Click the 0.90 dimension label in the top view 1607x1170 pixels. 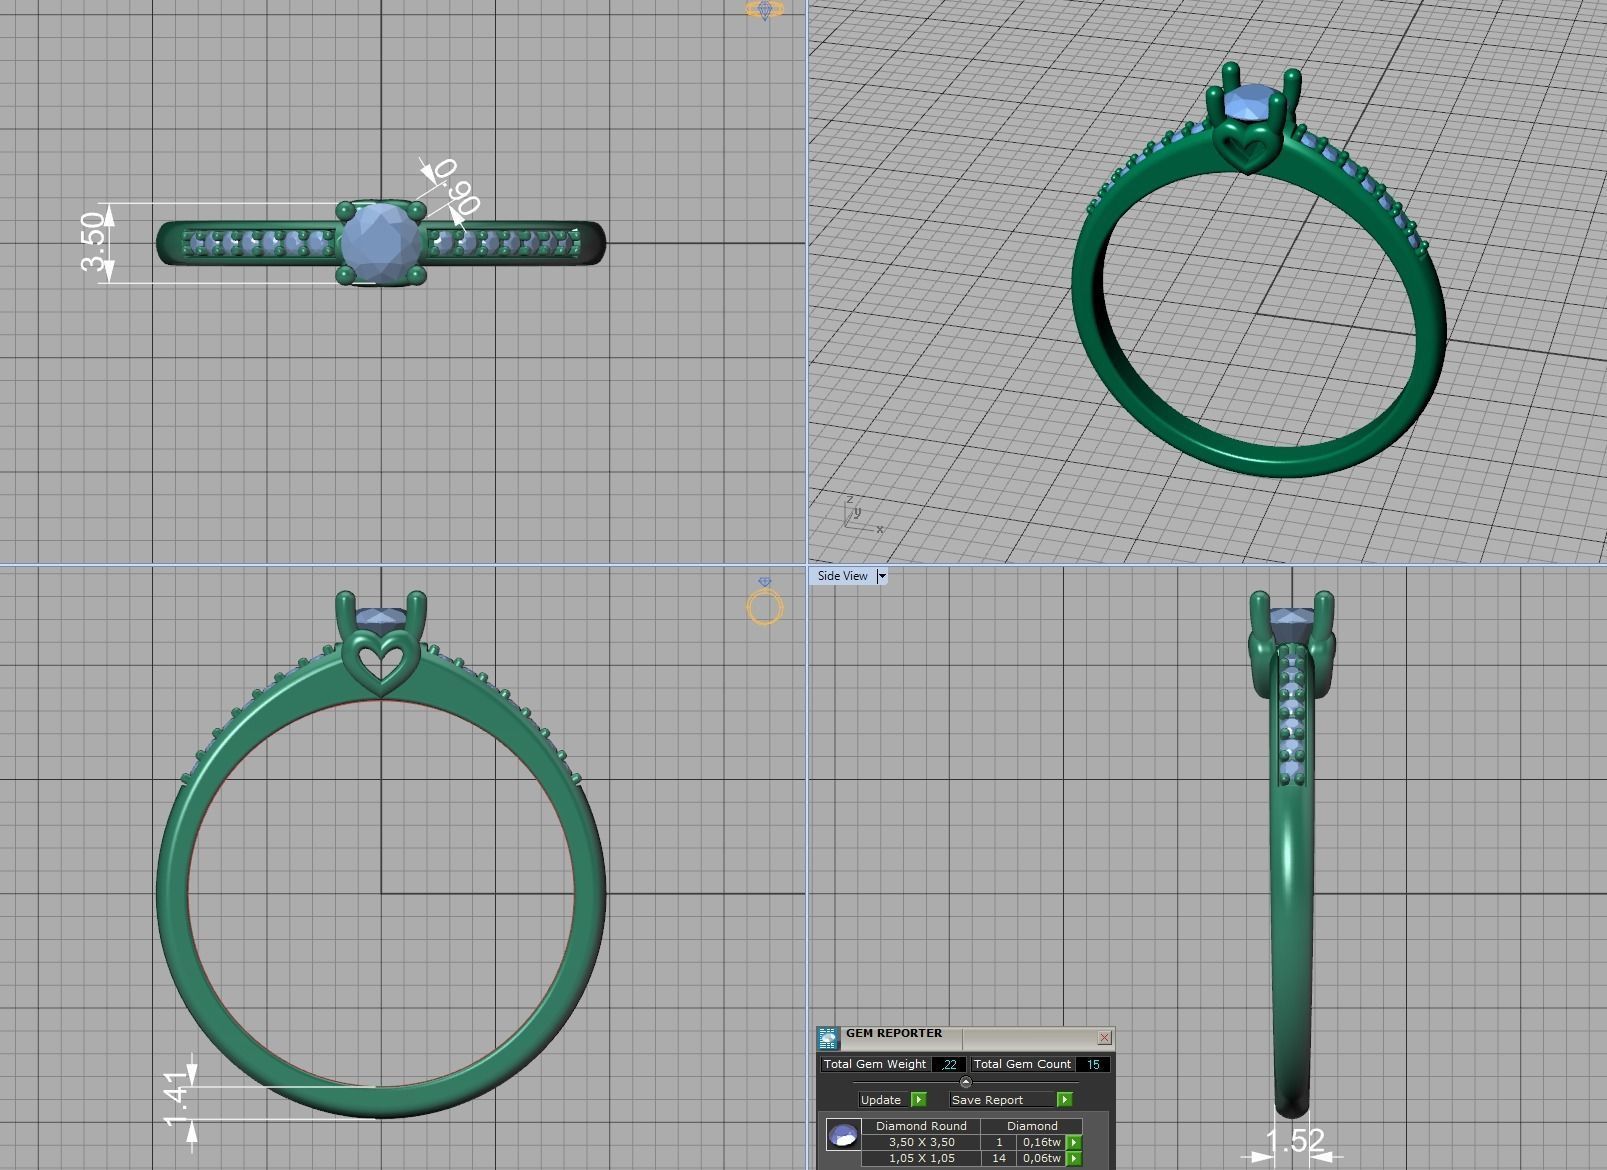[x=456, y=186]
